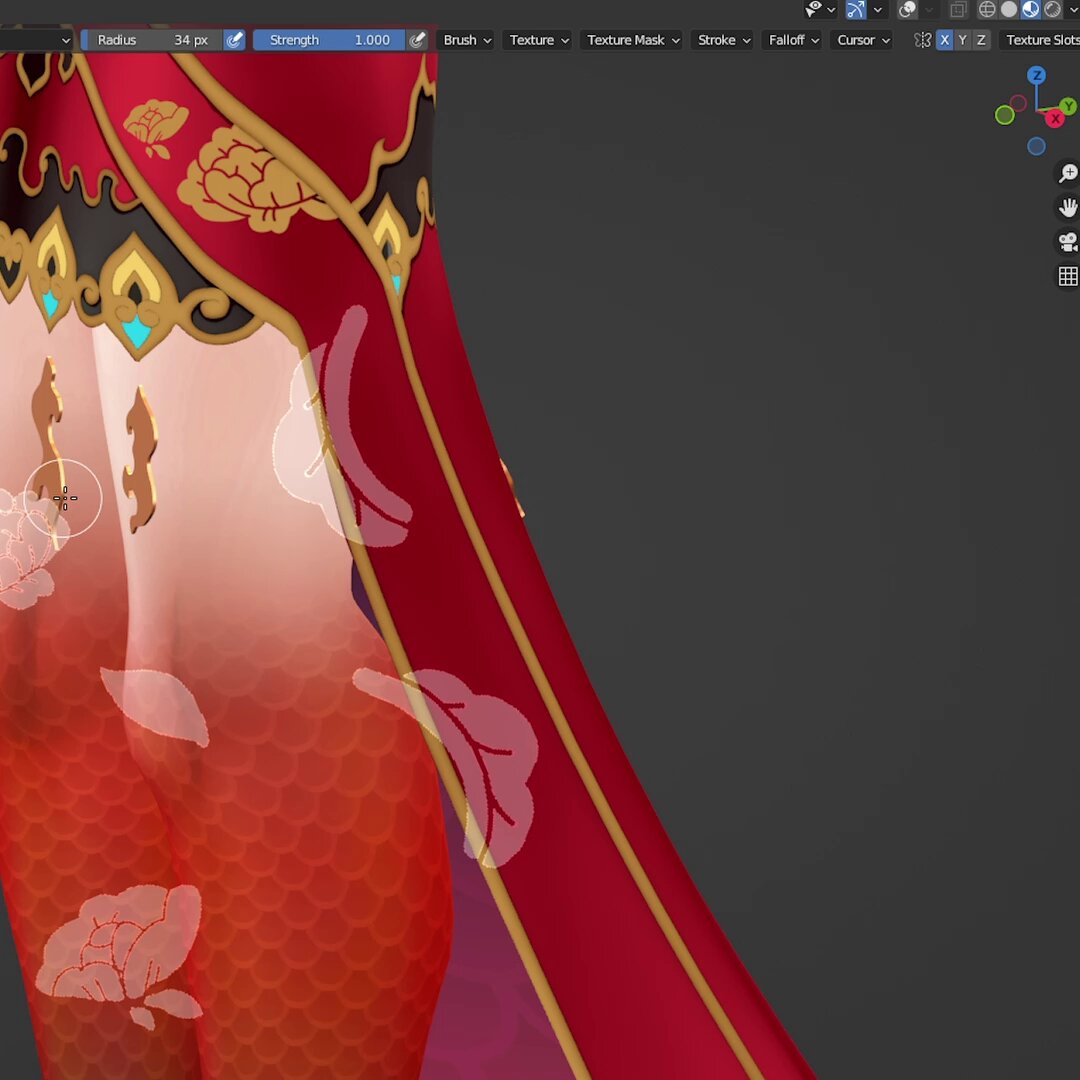Switch to rendered viewport shading

click(1053, 10)
